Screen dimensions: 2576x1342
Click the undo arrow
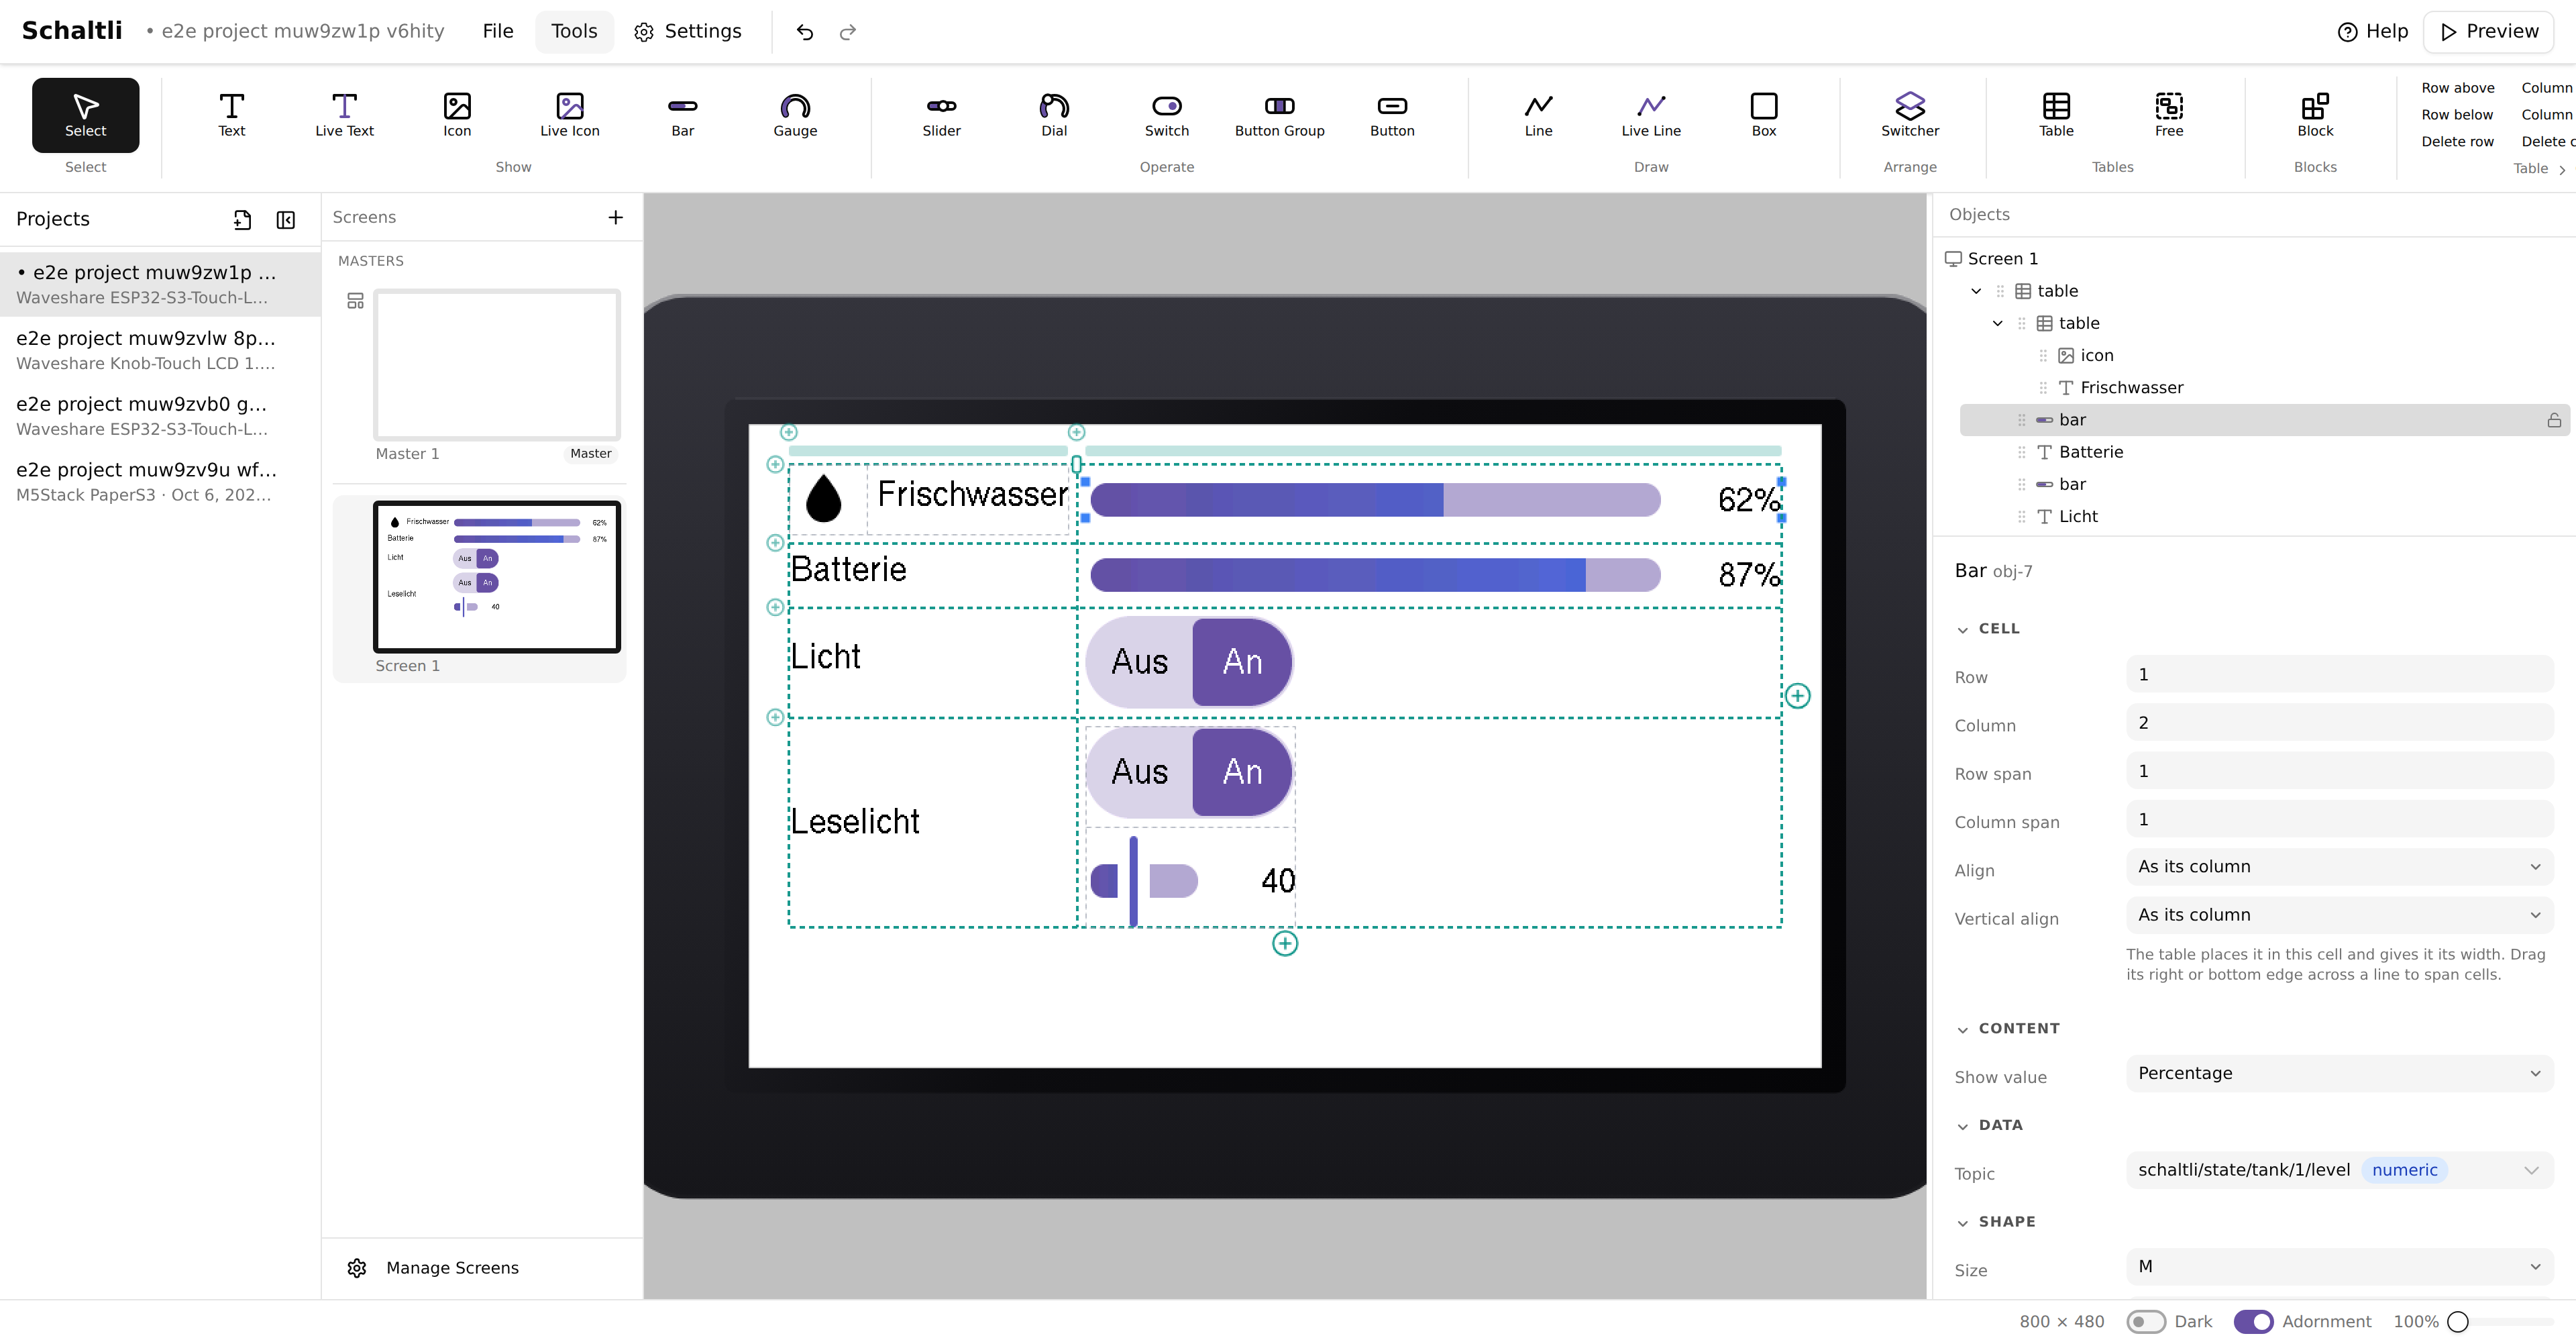pos(805,32)
